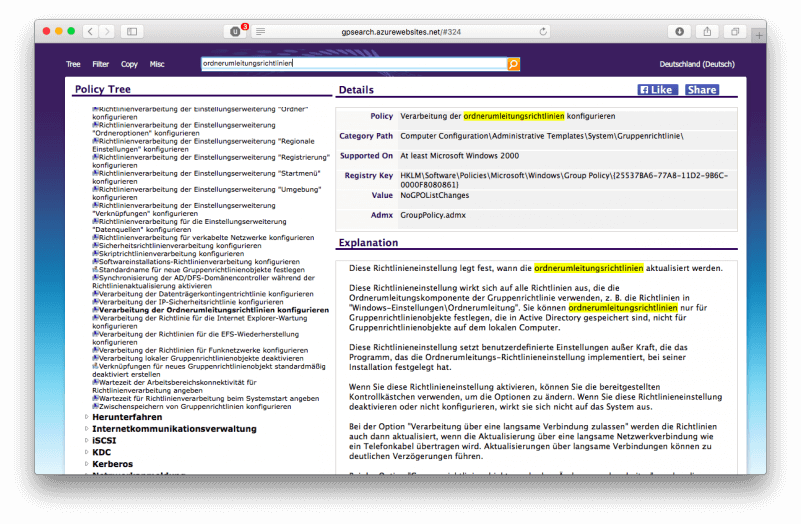Select Verarbeitung der Richtlinien für Funknetzwerke konfigurieren
Screen dimensions: 801x524
(200, 350)
